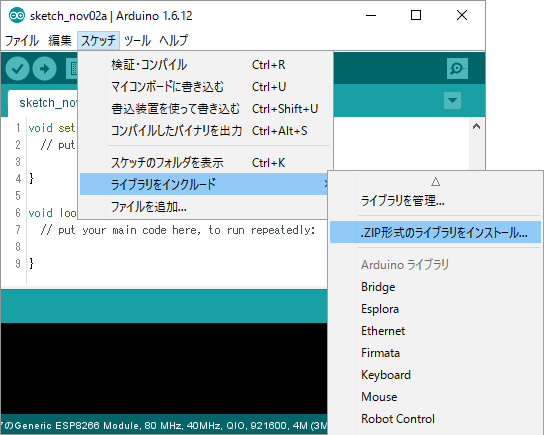Screen dimensions: 544x435
Task: Include the Ethernet library
Action: point(435,331)
